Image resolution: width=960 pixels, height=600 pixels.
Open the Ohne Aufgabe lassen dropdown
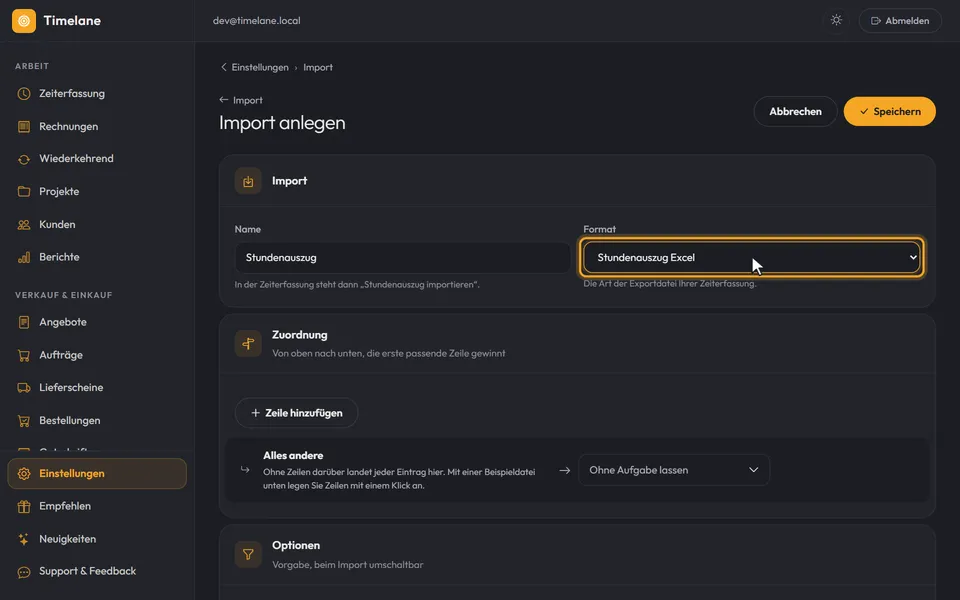click(673, 470)
